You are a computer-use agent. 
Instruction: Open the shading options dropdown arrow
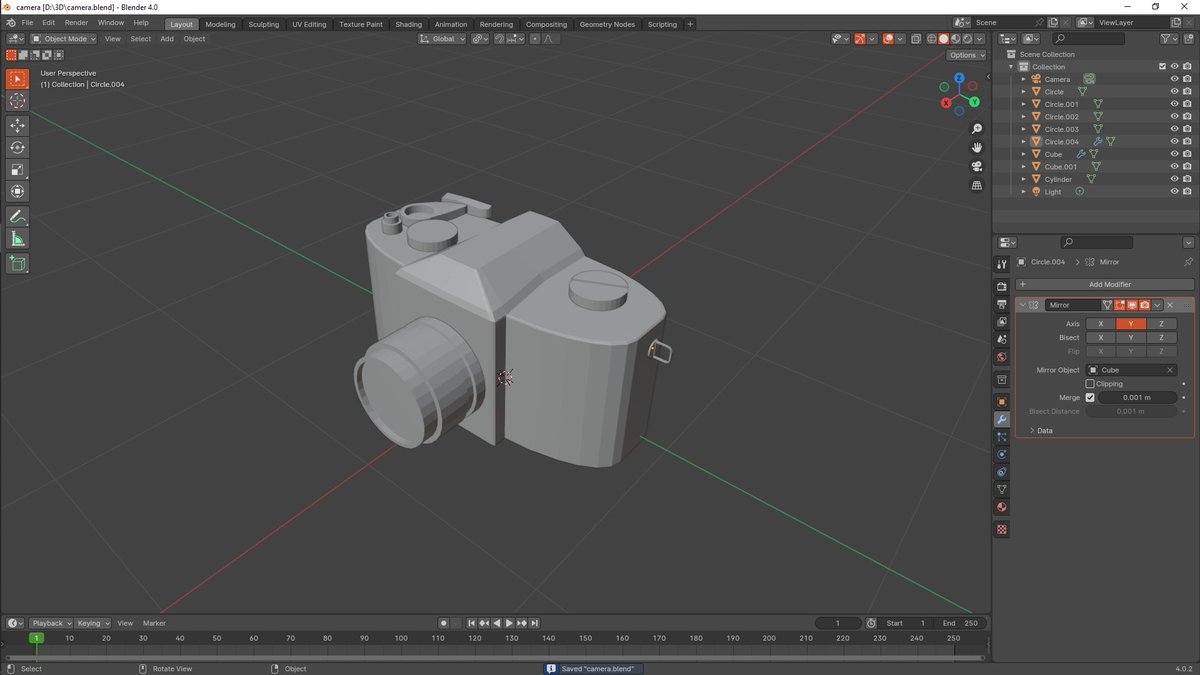pyautogui.click(x=982, y=39)
